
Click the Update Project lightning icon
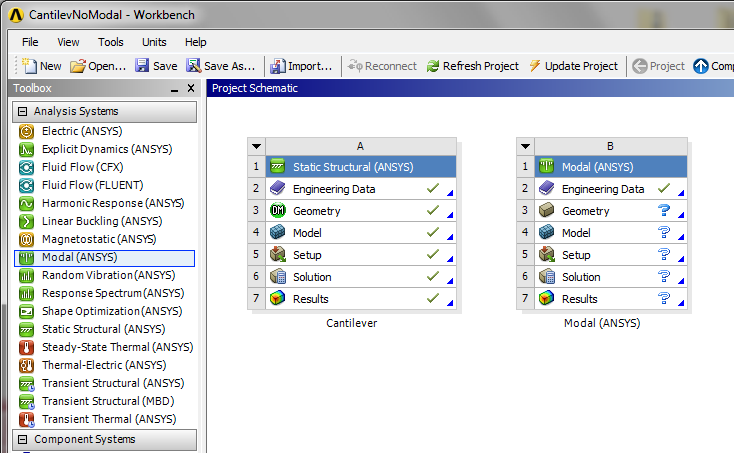point(535,66)
